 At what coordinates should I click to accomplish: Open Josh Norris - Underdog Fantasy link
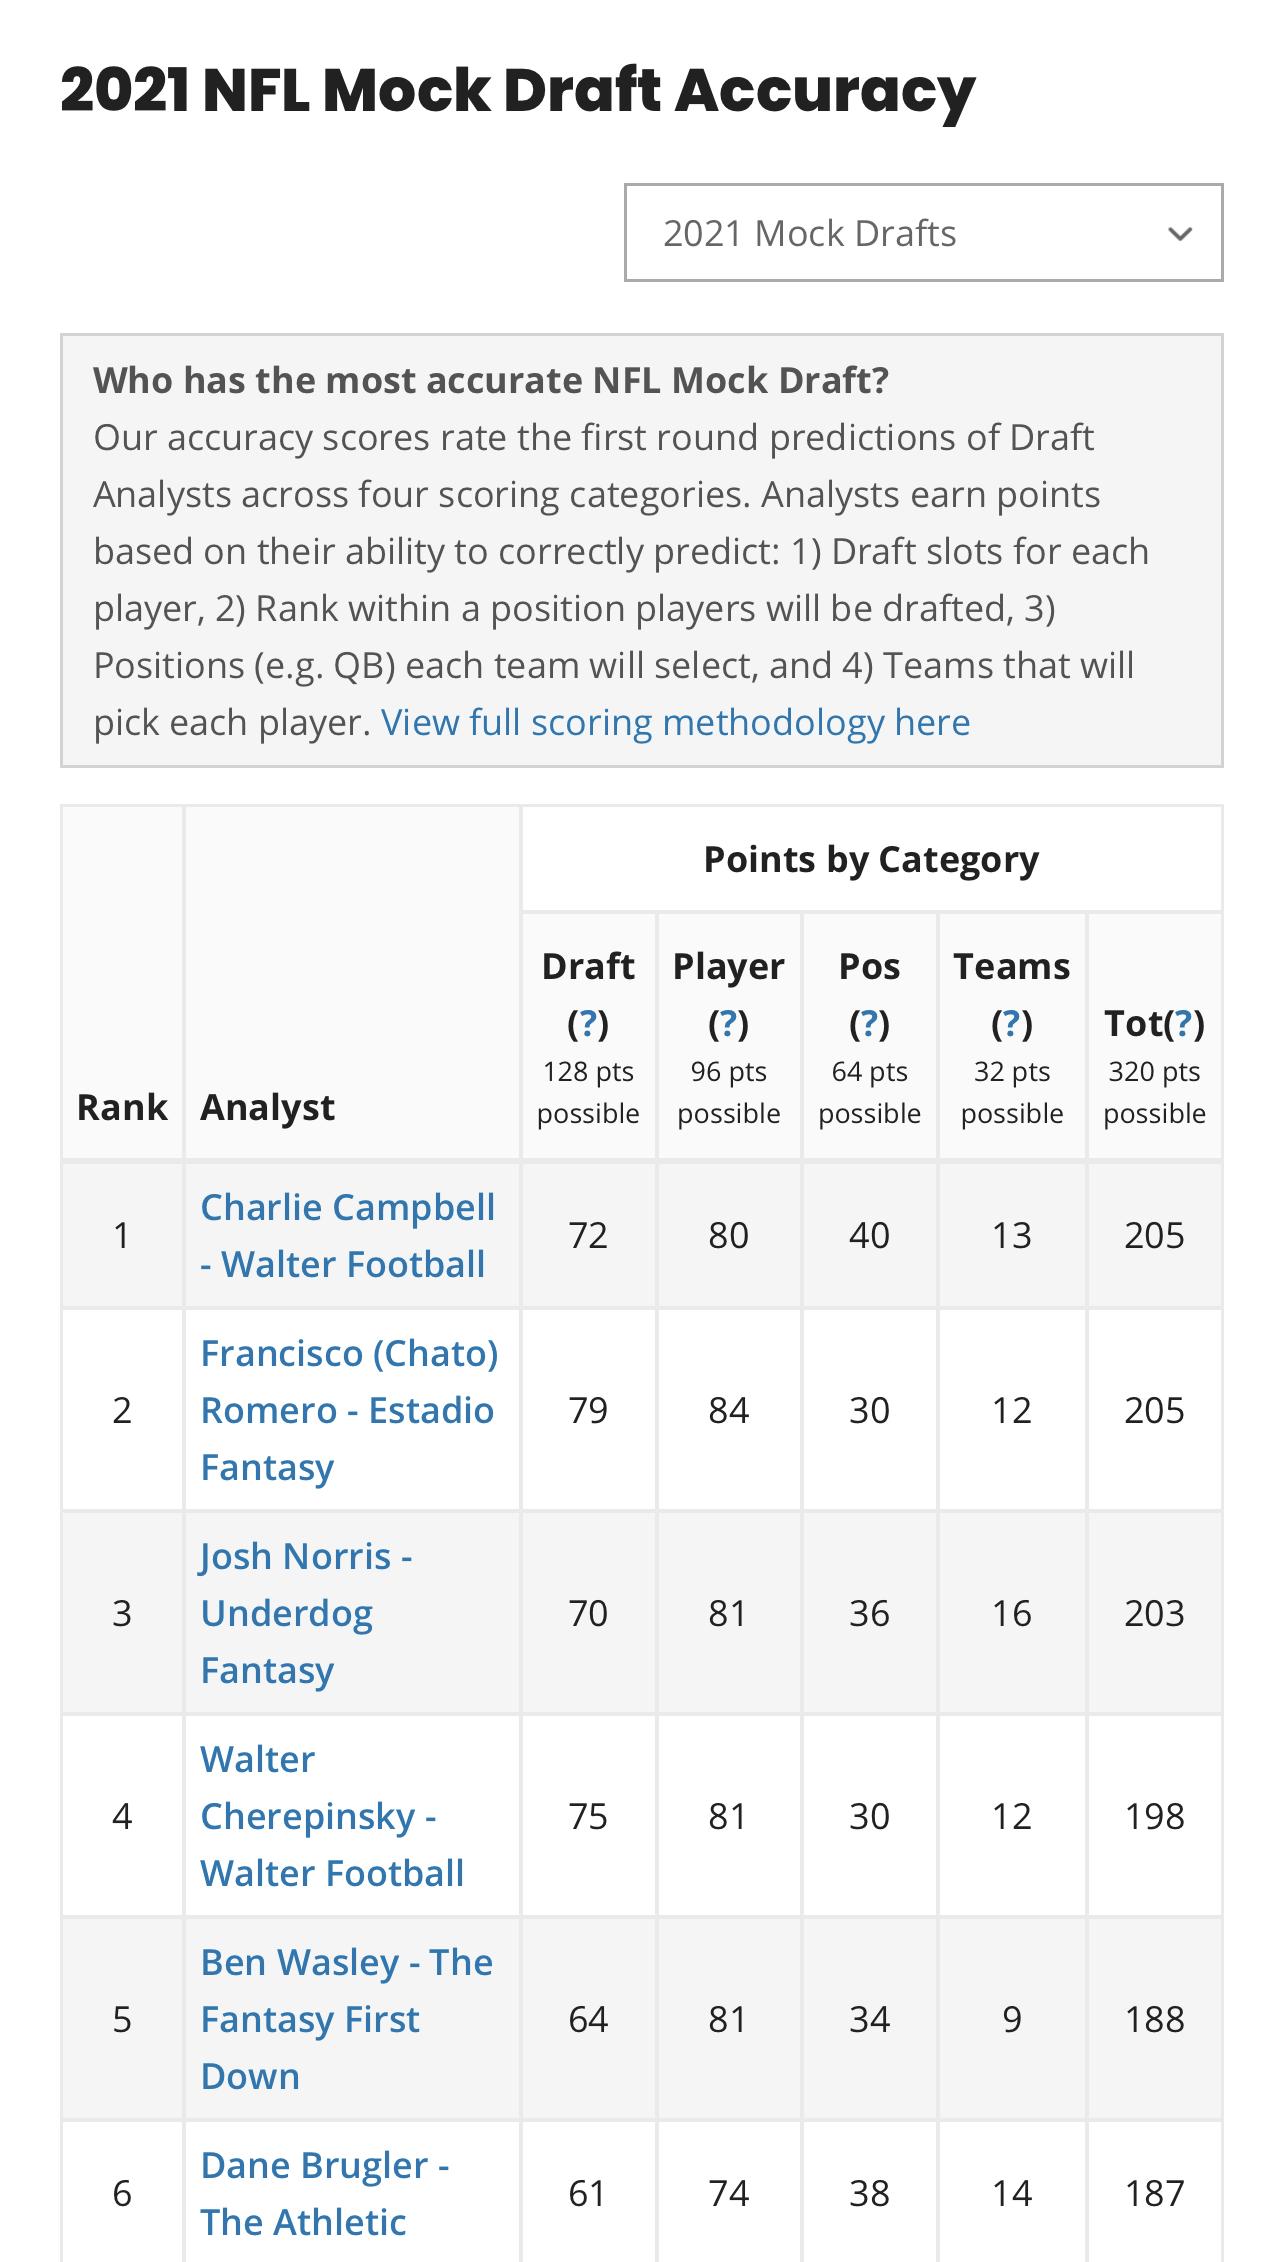(x=306, y=1613)
